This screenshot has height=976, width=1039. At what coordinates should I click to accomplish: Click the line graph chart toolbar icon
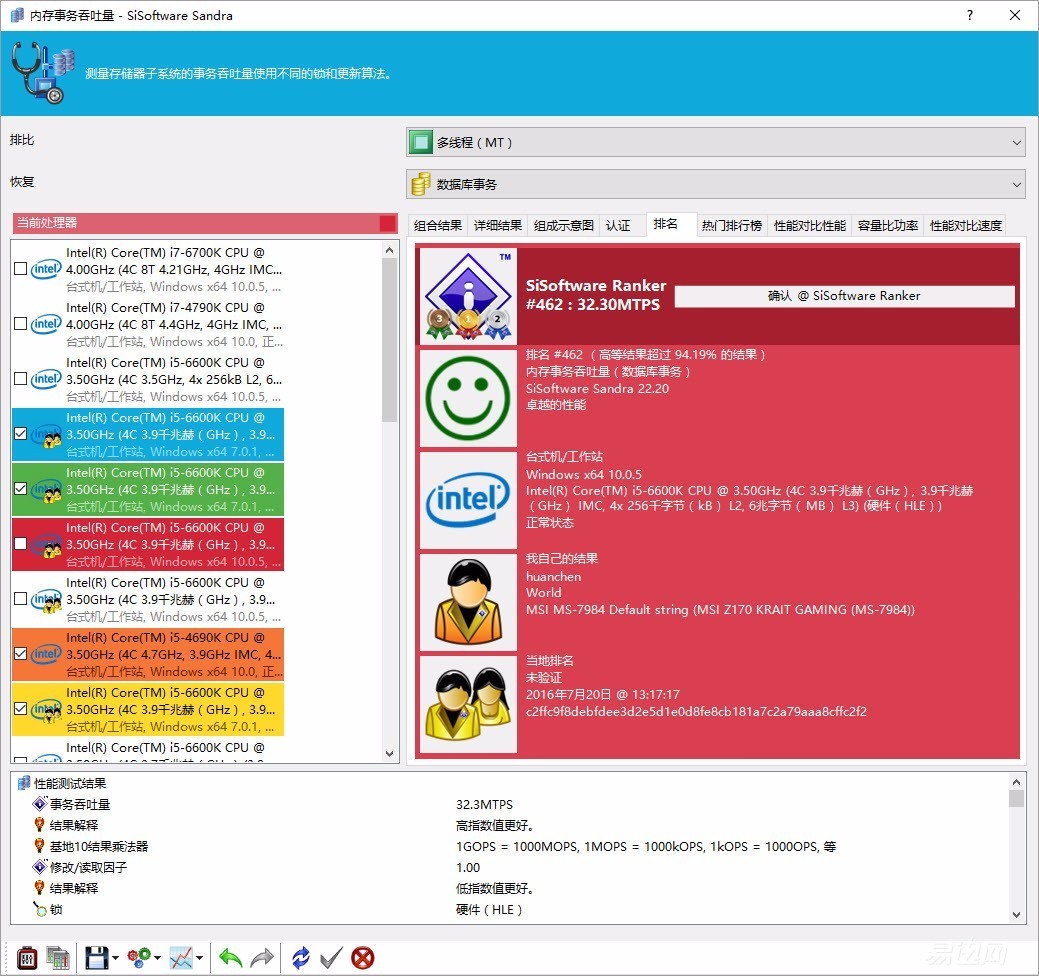click(181, 958)
